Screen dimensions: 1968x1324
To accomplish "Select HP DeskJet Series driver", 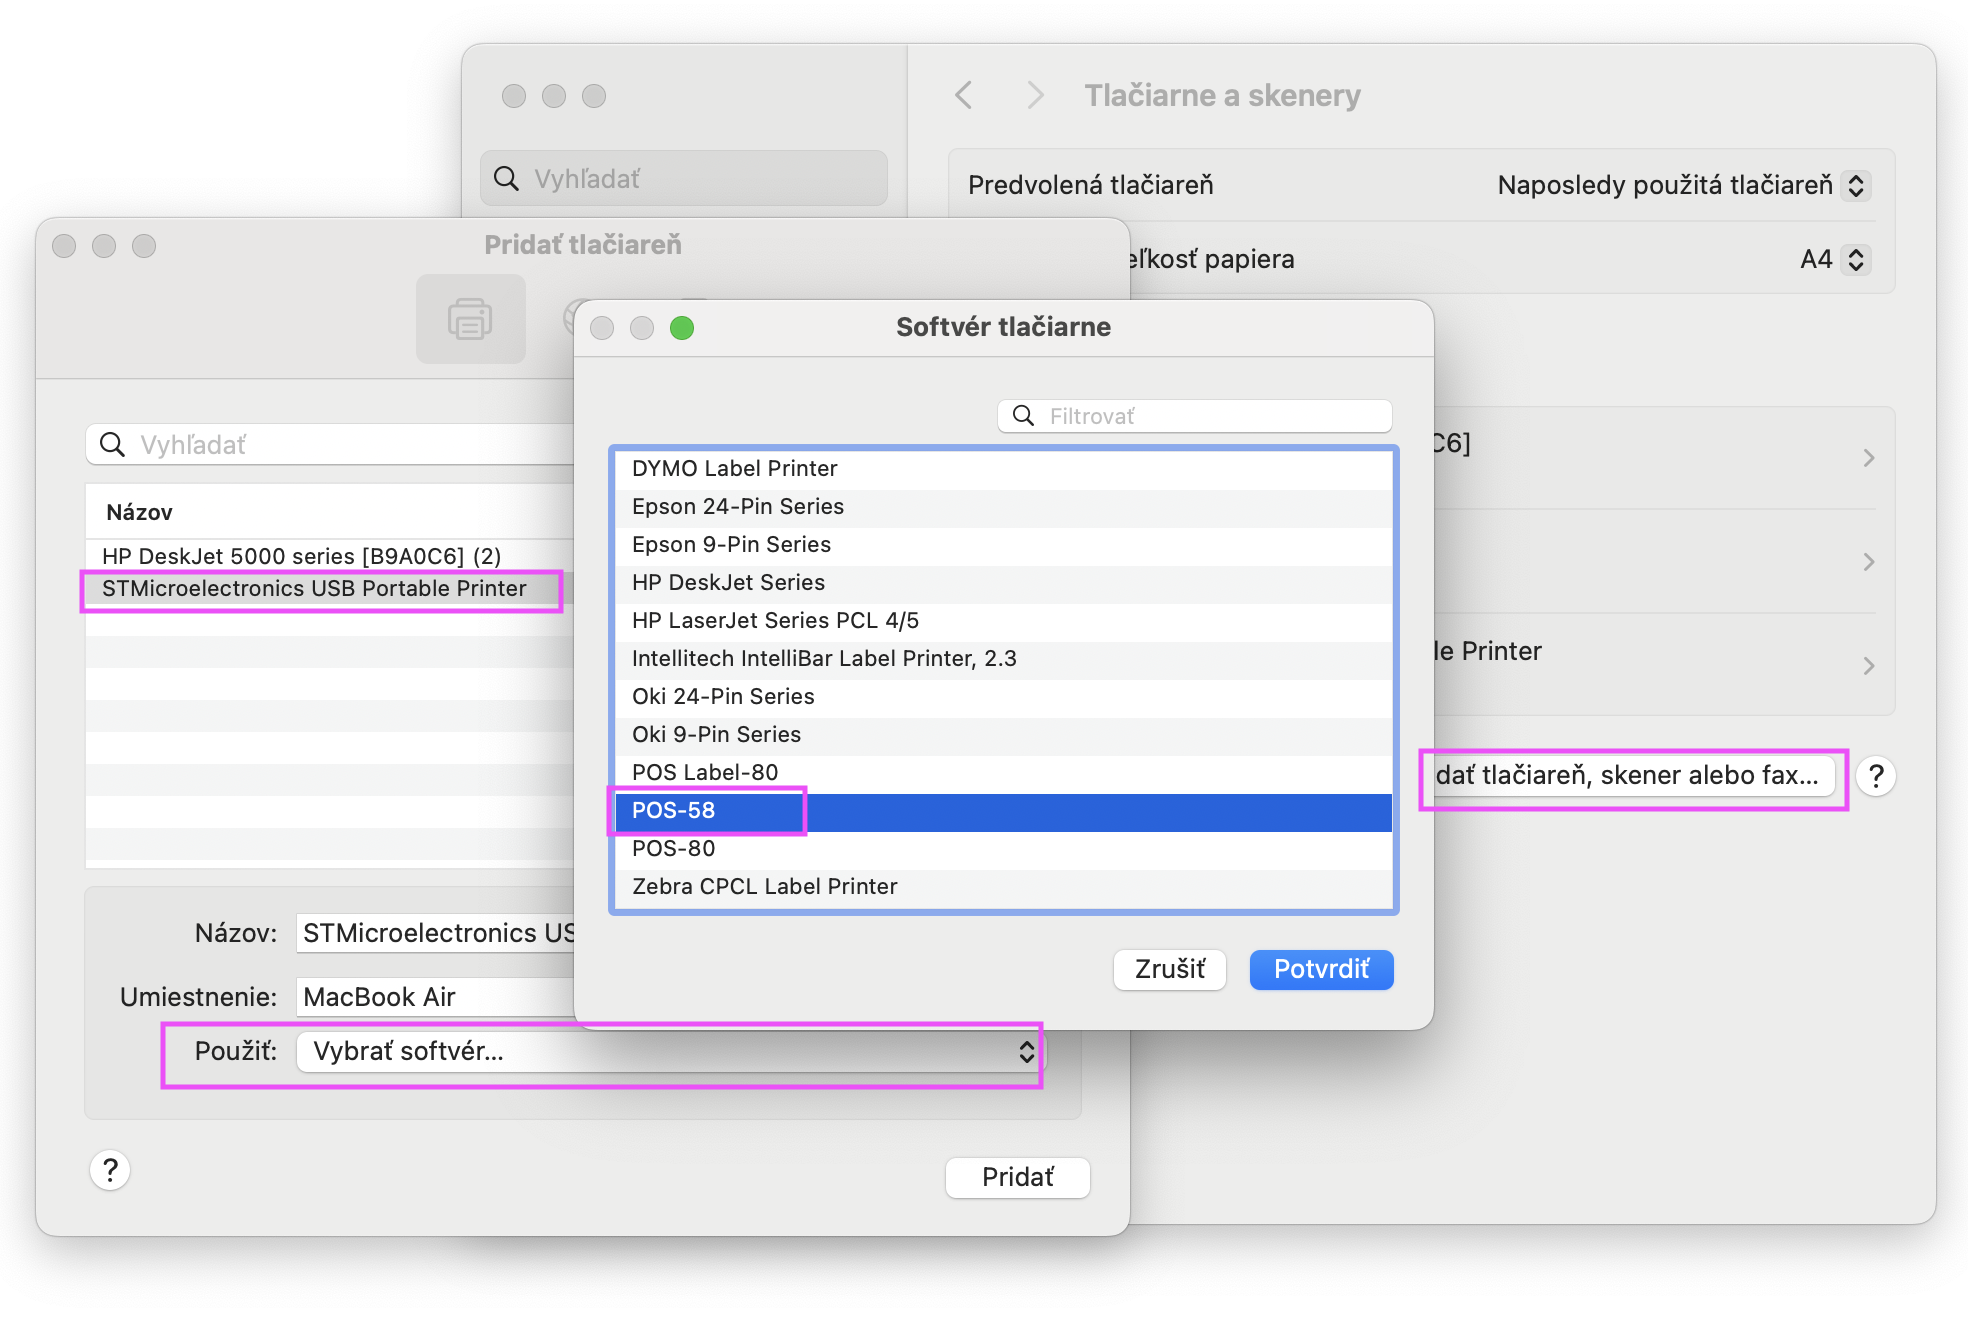I will (x=1003, y=583).
